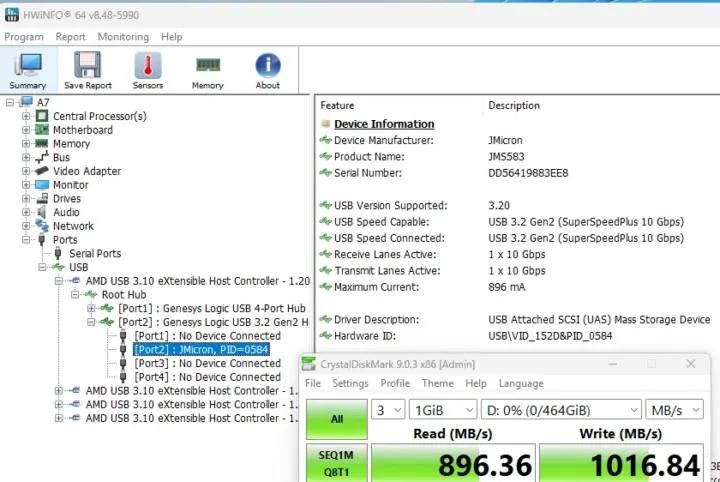Click the Video Adapter card icon
This screenshot has width=720, height=482.
[x=42, y=171]
